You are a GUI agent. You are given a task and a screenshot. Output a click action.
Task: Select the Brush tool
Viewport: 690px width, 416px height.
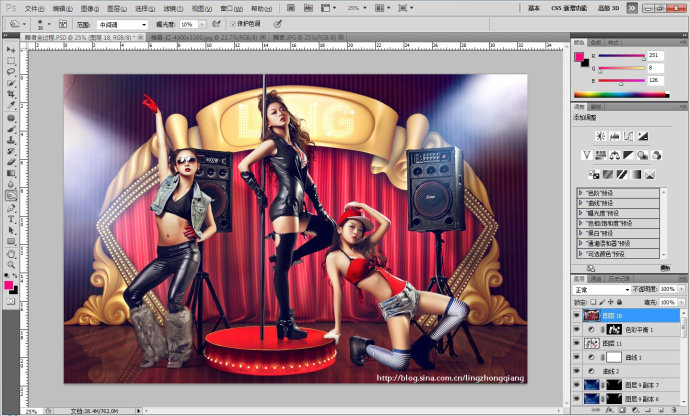(x=11, y=129)
